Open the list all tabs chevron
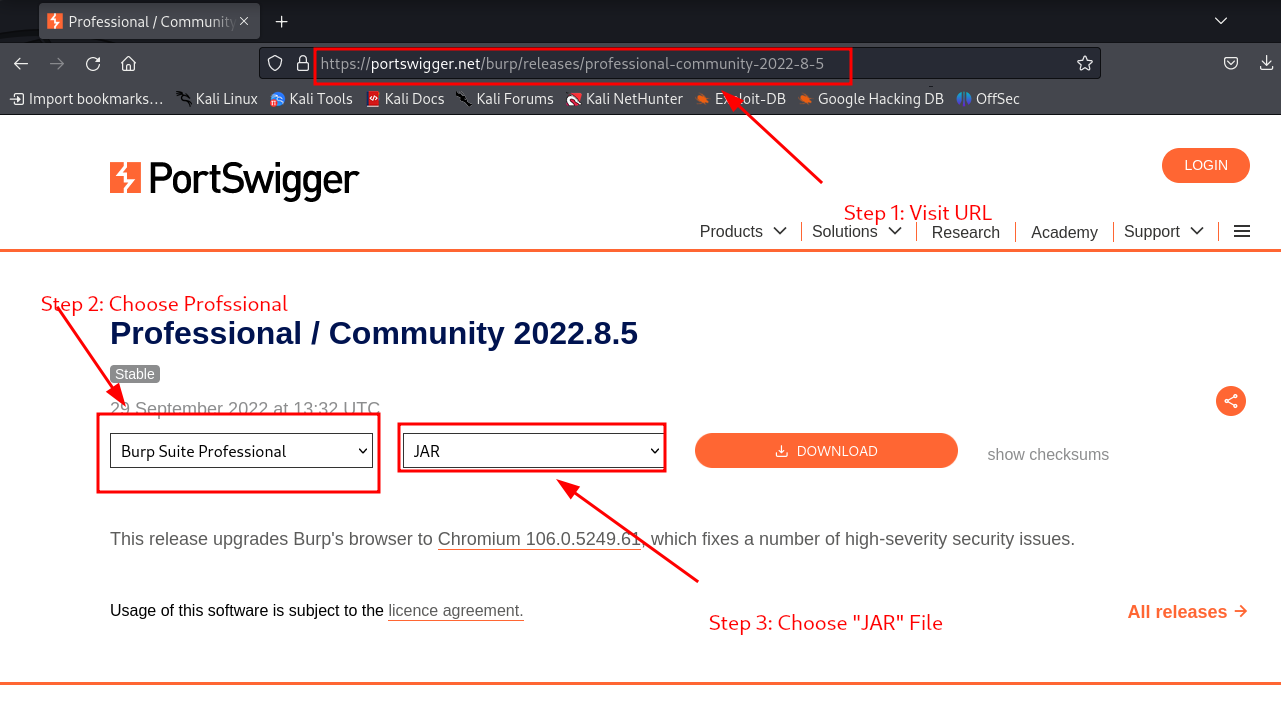1281x719 pixels. 1220,21
